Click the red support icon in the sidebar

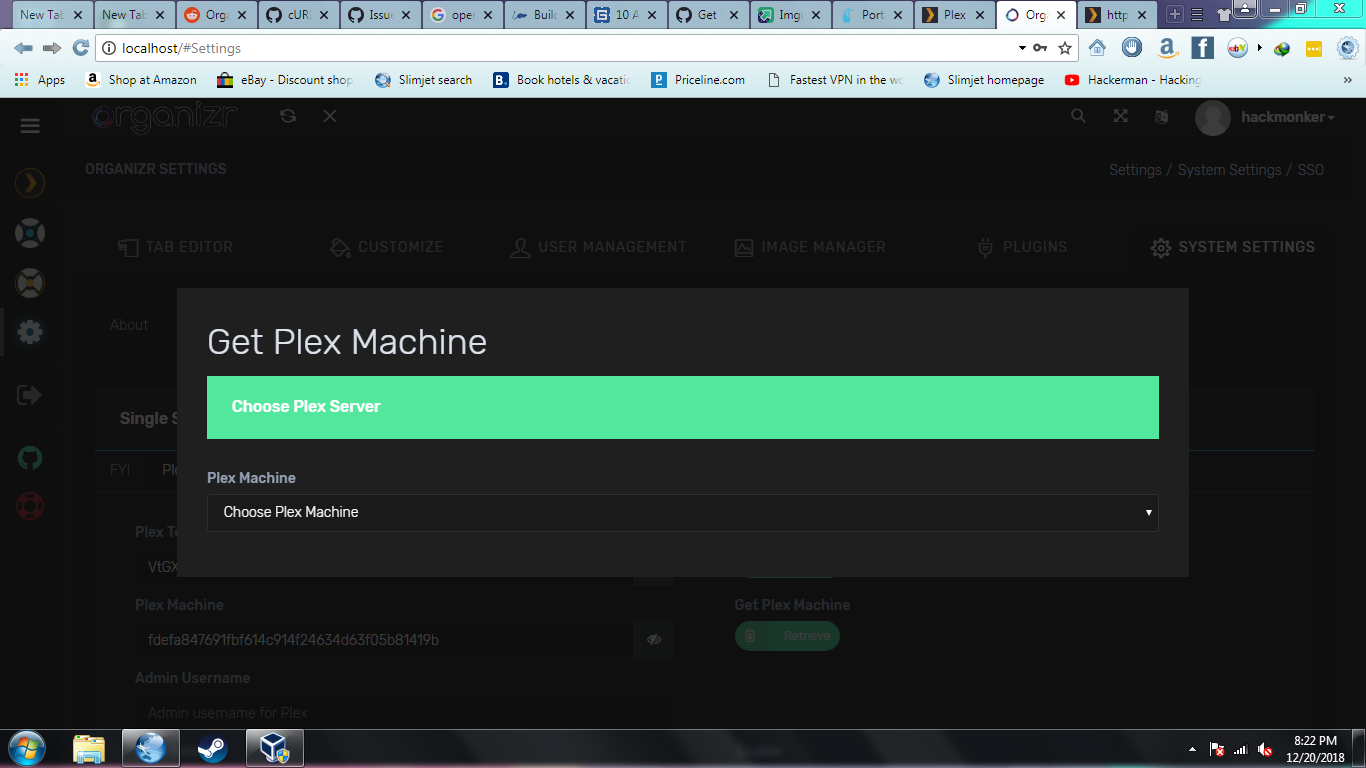click(29, 506)
